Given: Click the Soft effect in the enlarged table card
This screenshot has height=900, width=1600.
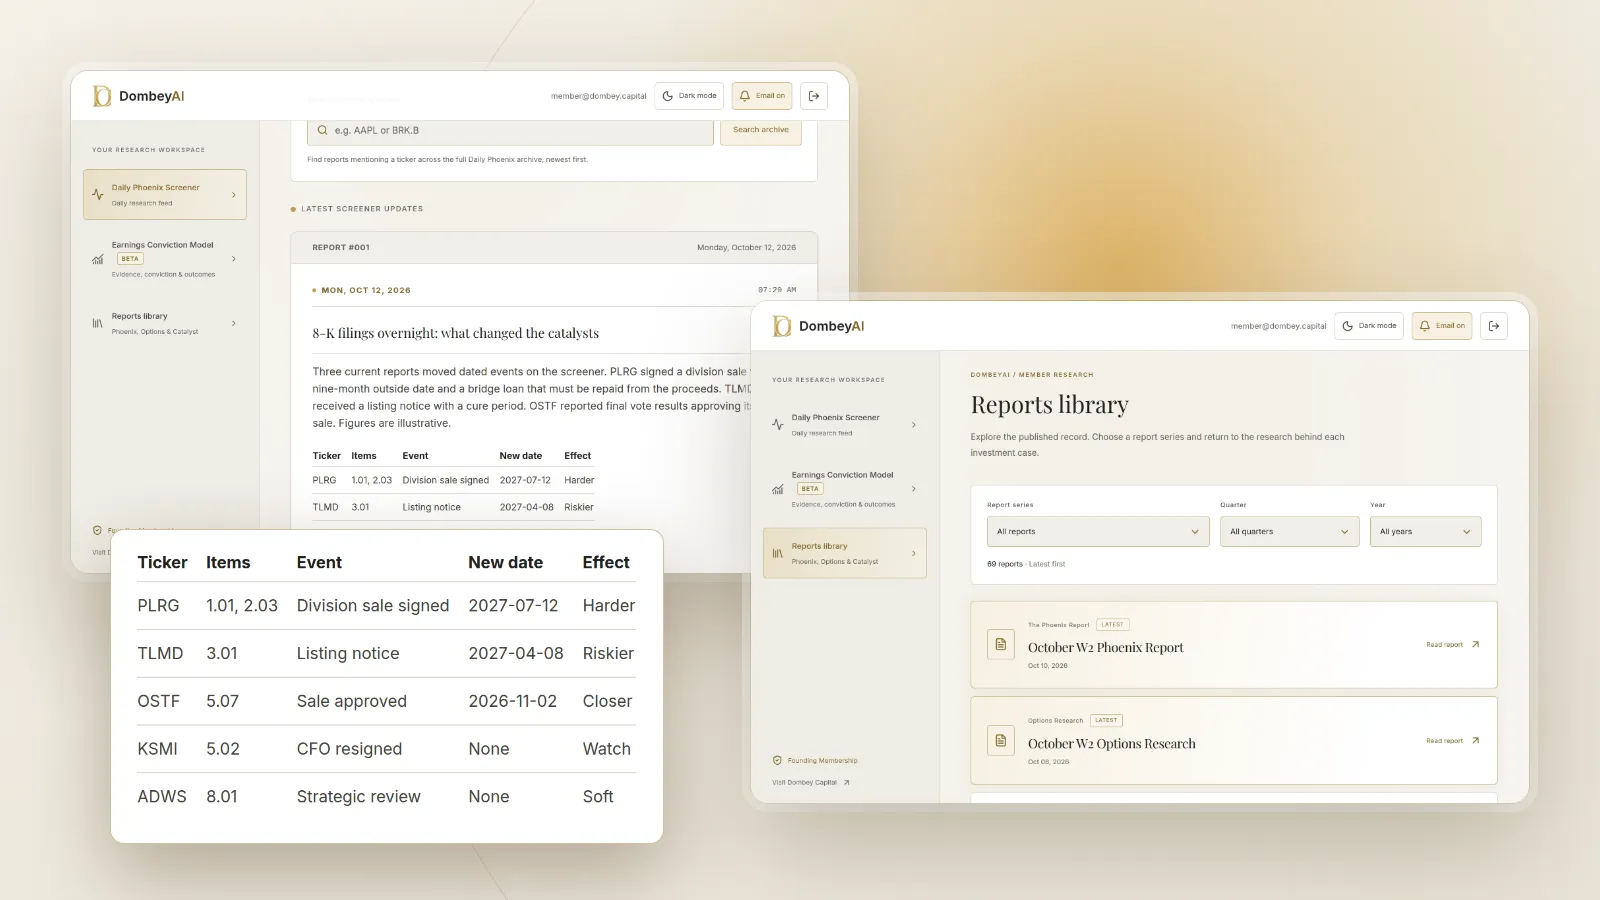Looking at the screenshot, I should [598, 797].
